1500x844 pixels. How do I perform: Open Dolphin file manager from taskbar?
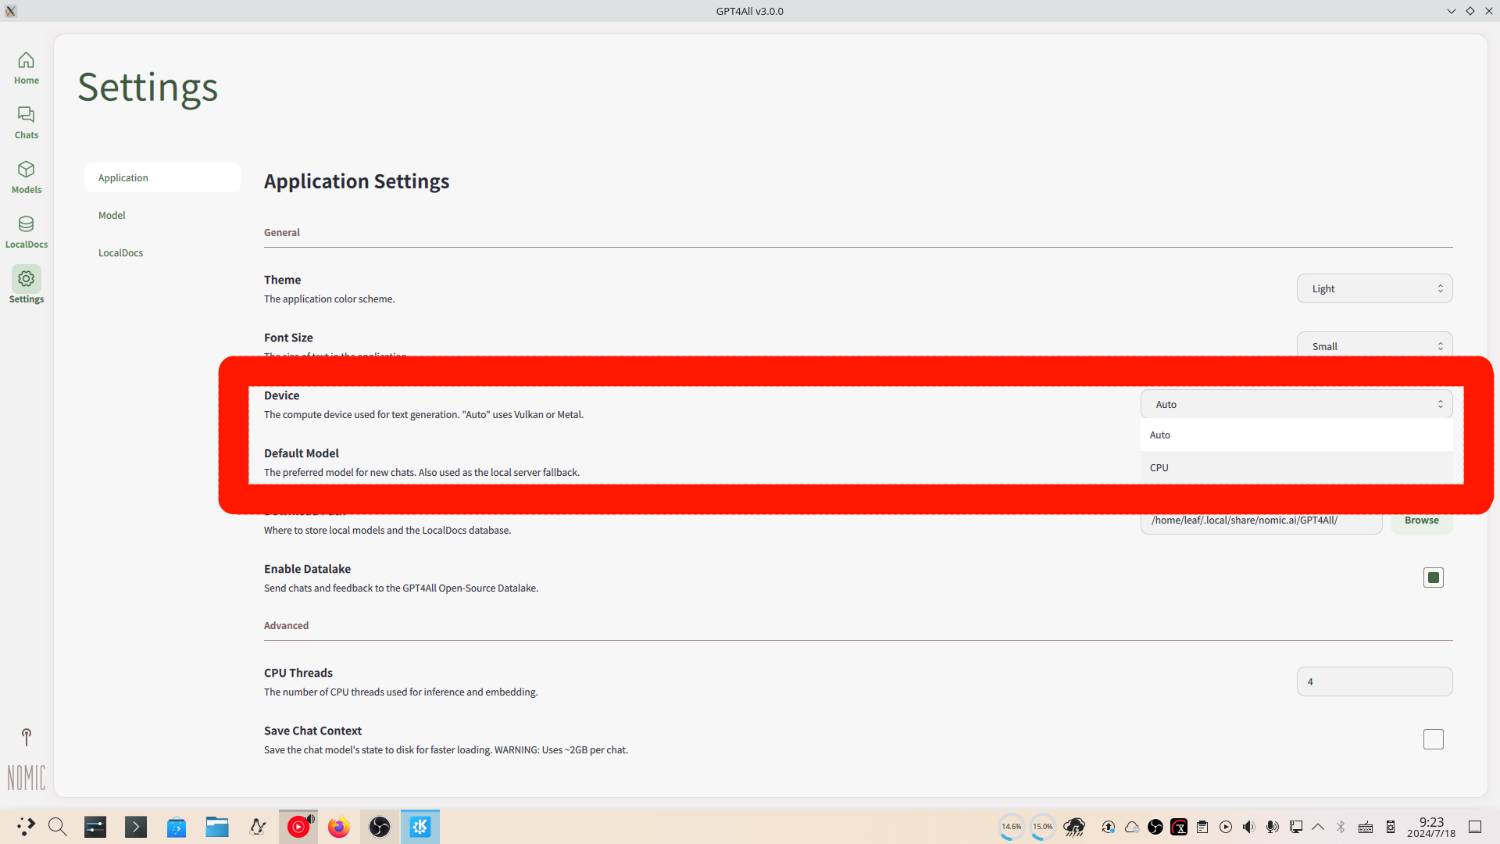pyautogui.click(x=217, y=827)
